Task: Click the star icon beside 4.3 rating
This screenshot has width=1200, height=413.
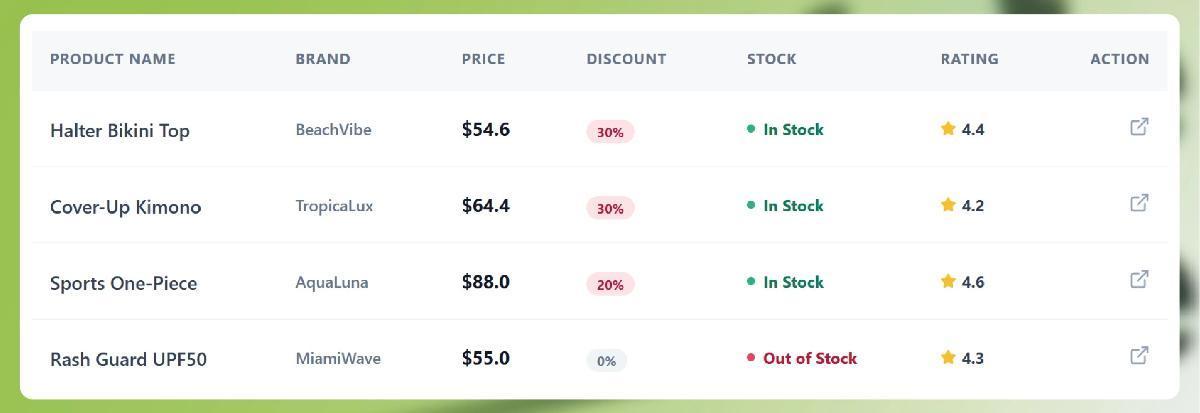Action: (948, 358)
